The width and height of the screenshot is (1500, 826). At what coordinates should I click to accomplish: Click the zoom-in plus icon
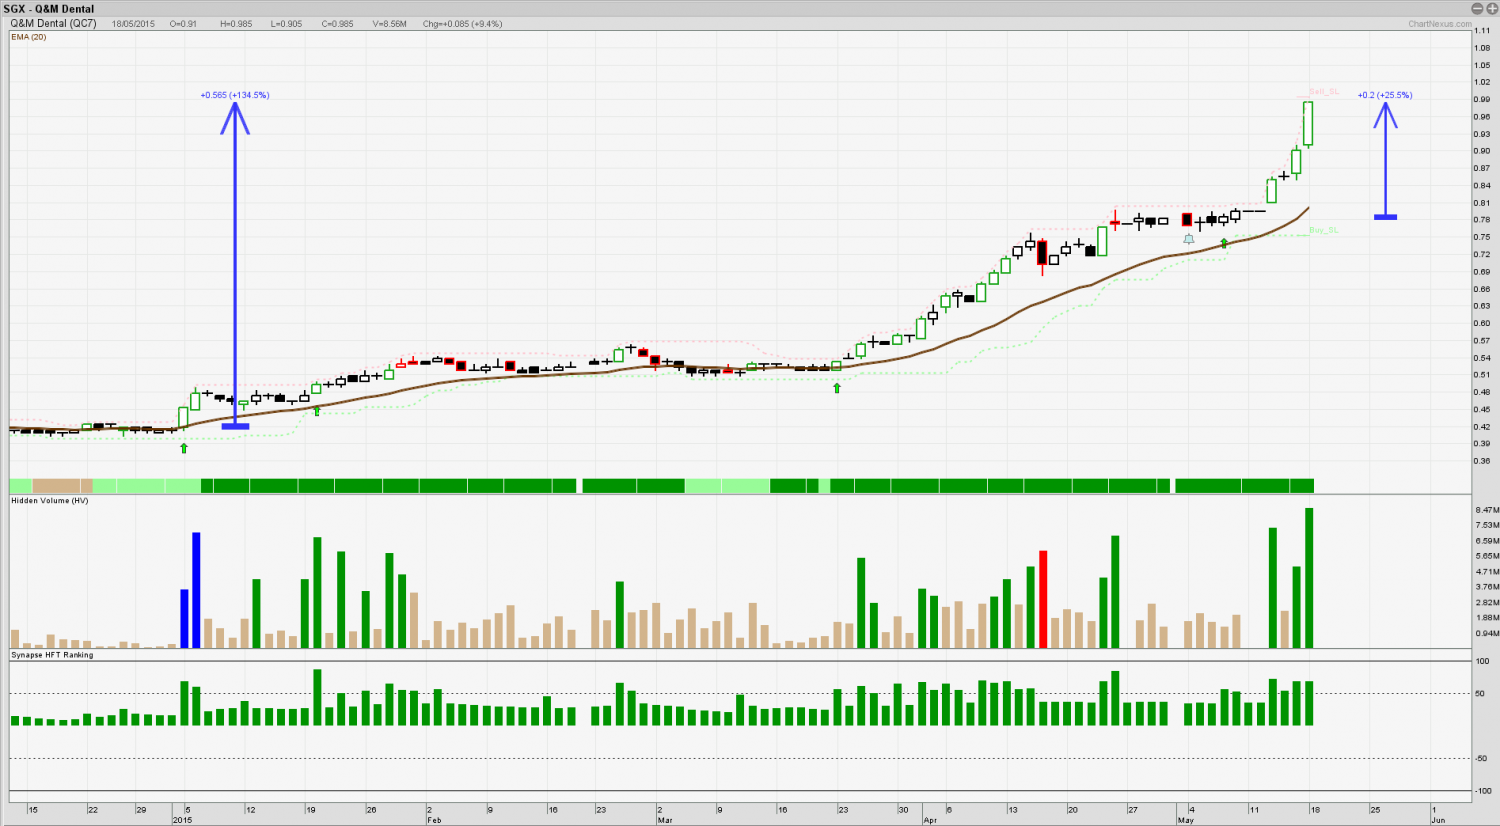[x=1491, y=8]
